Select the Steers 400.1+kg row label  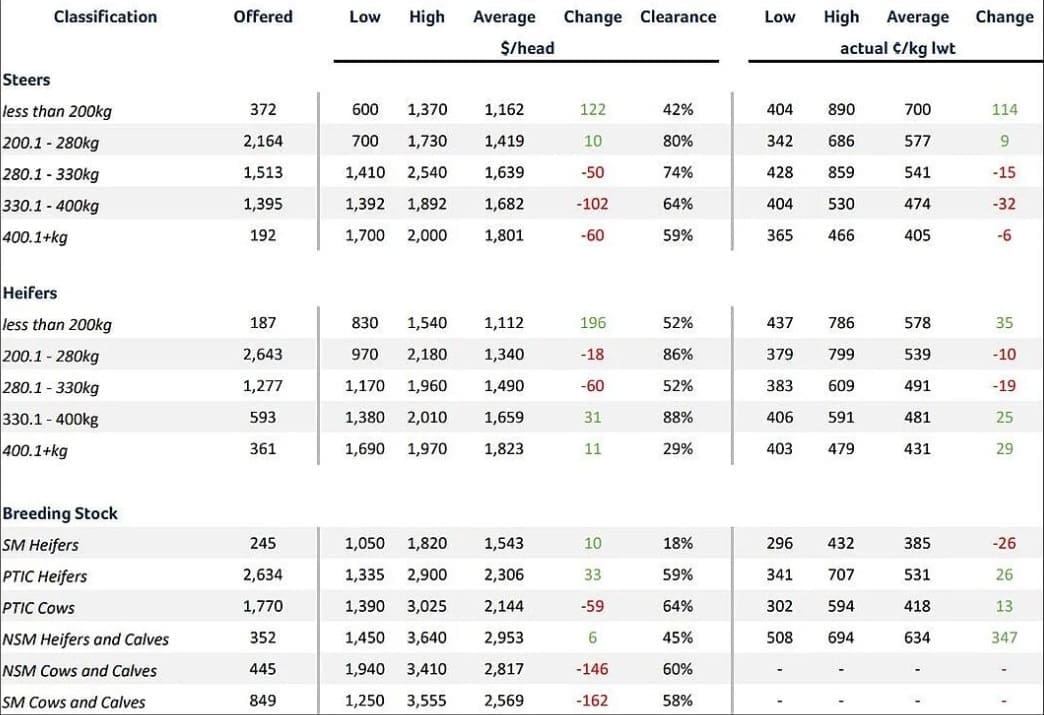pos(35,237)
